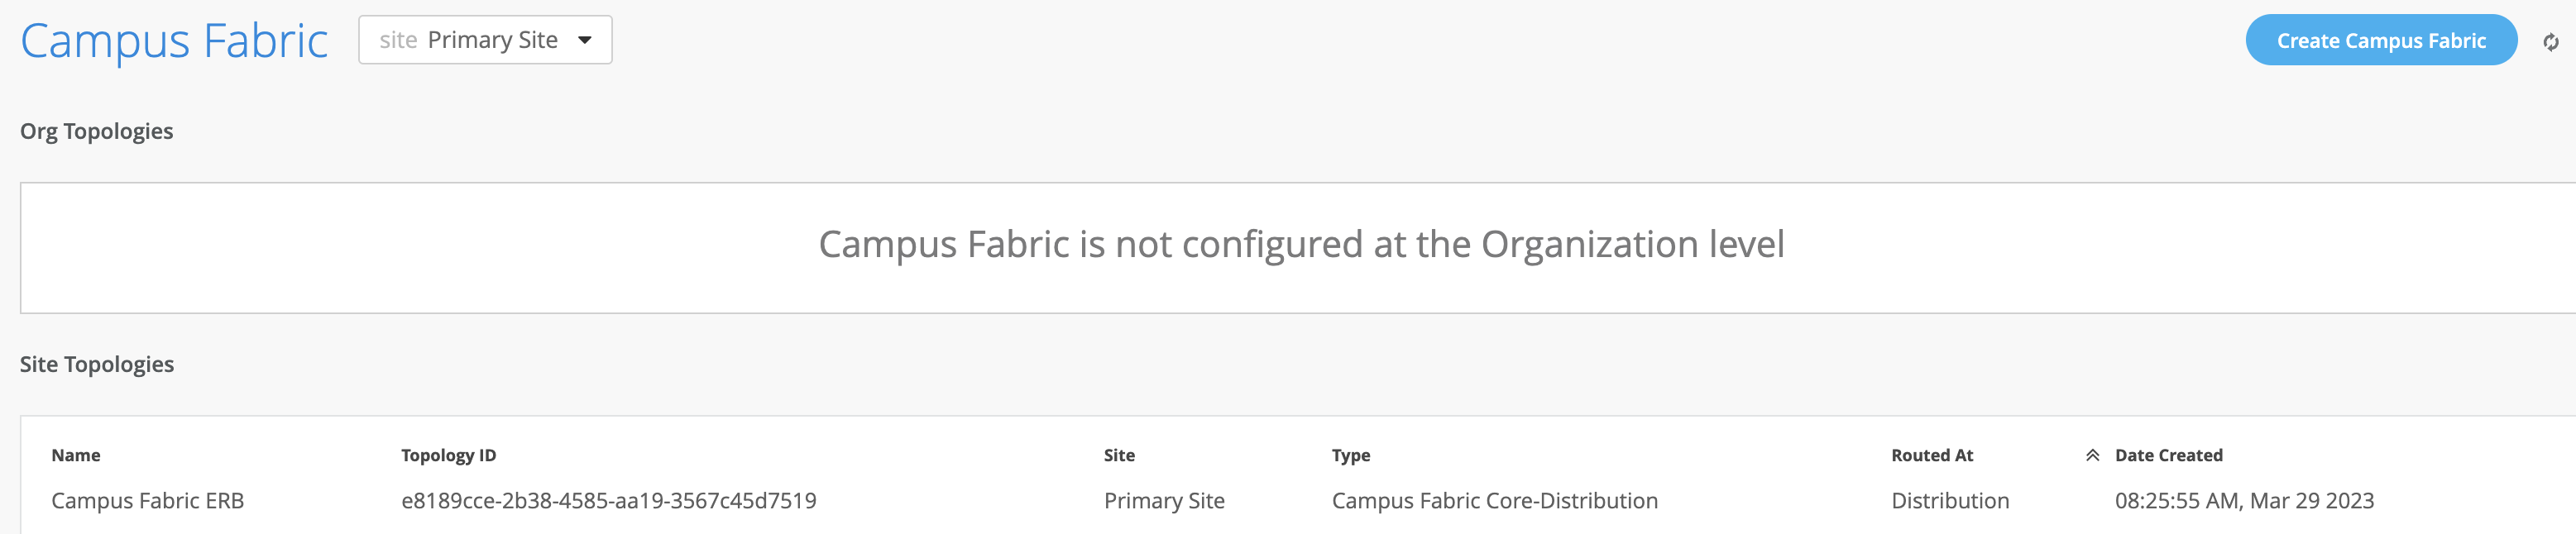Viewport: 2576px width, 534px height.
Task: Click the Site Topologies section heading
Action: click(x=97, y=365)
